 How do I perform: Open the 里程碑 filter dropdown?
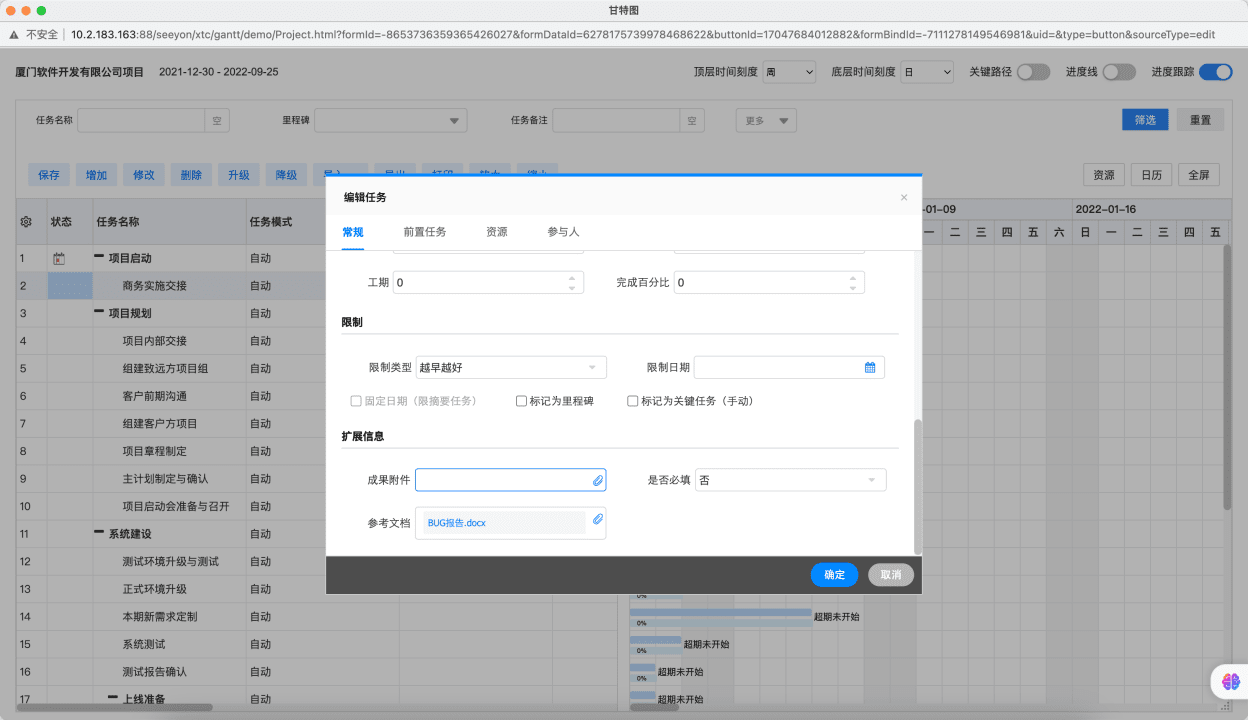coord(391,120)
